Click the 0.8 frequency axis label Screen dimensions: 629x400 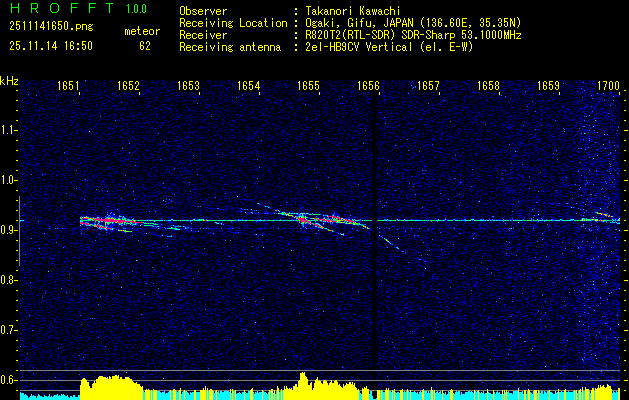(x=8, y=280)
